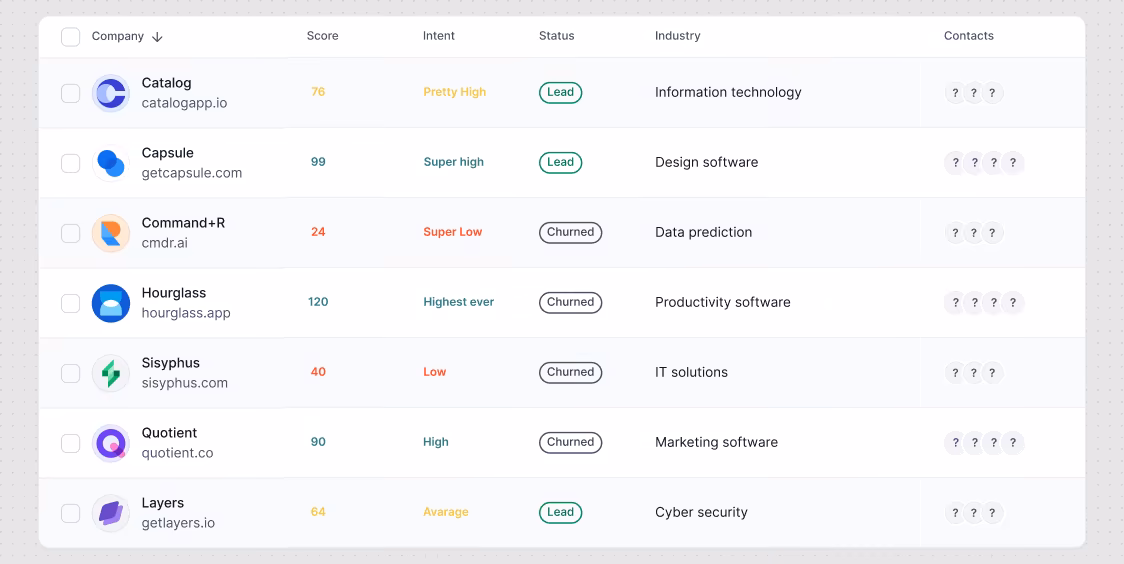Click the last contact avatar for Hourglass
The height and width of the screenshot is (564, 1124).
pyautogui.click(x=1012, y=303)
